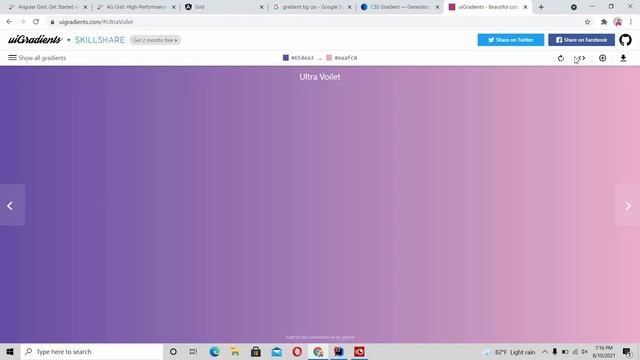Image resolution: width=640 pixels, height=360 pixels.
Task: Open the Skillshare sponsor link
Action: (100, 40)
